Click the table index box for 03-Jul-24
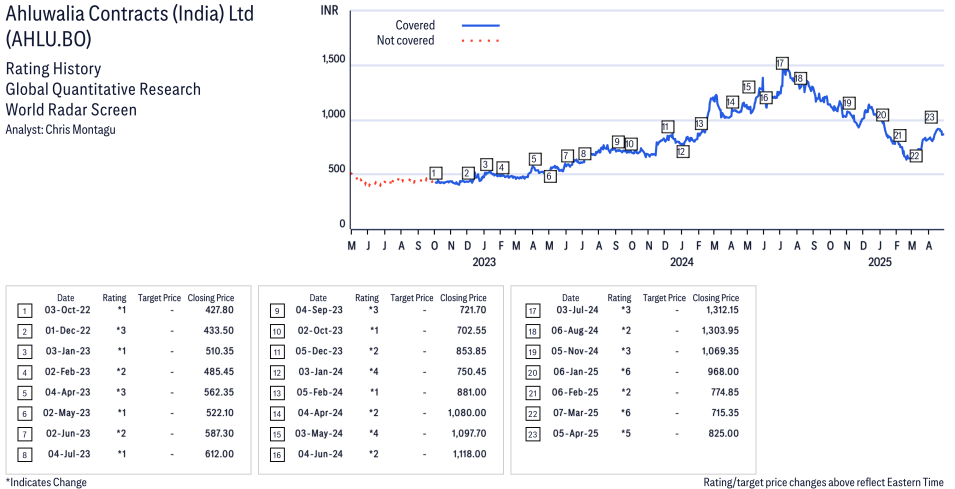 click(x=532, y=311)
